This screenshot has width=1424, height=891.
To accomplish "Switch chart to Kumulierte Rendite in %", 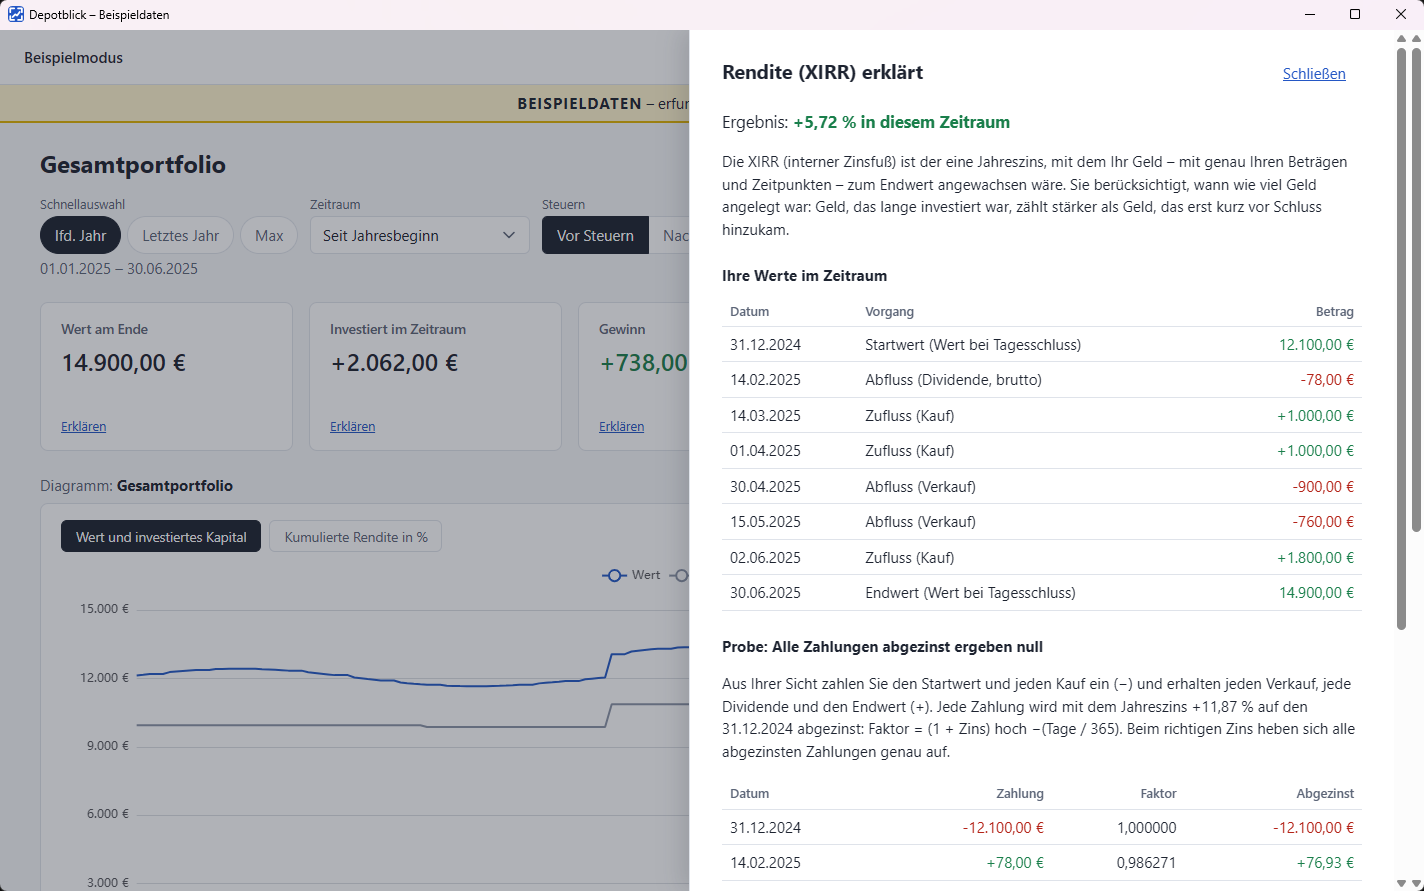I will tap(356, 537).
